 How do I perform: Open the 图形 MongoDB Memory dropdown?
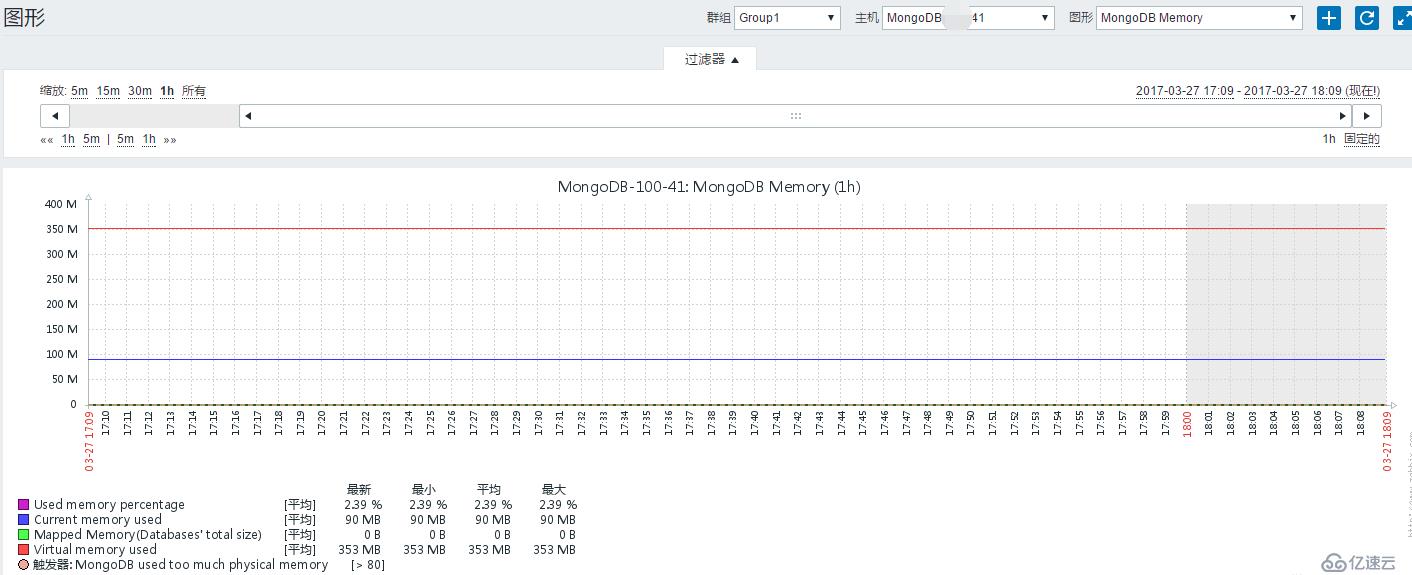[1199, 18]
